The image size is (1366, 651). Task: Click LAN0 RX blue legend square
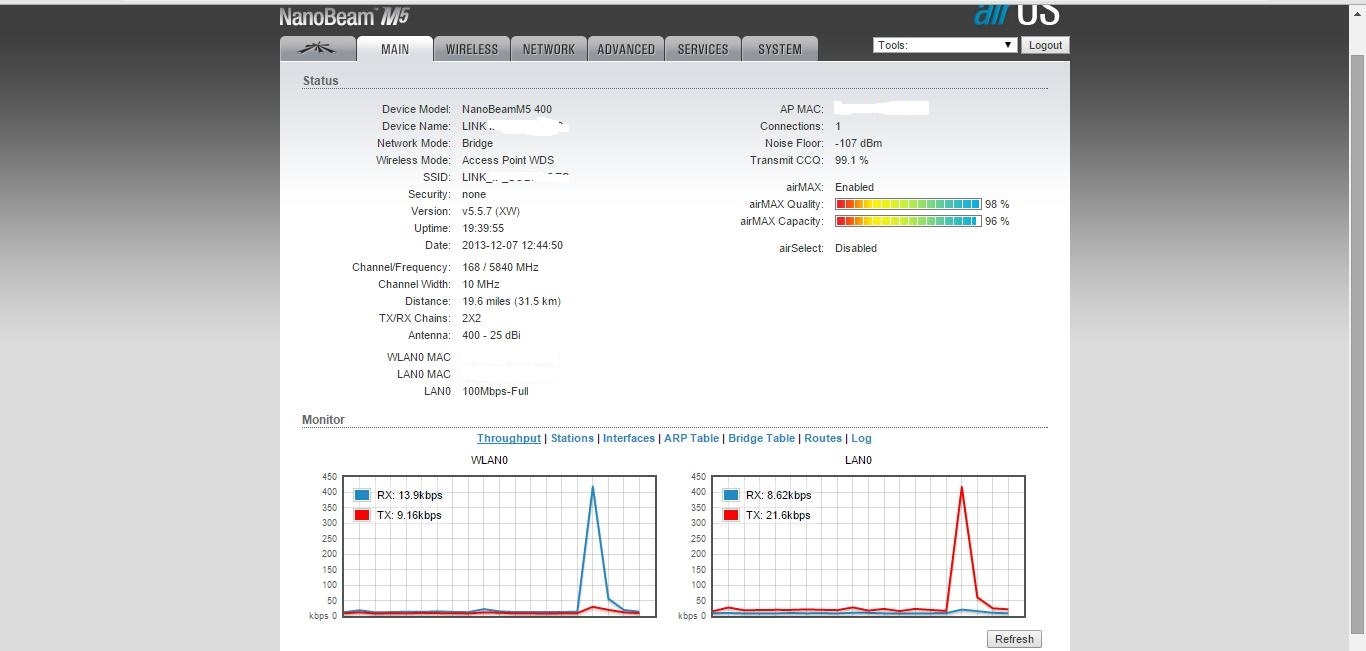coord(731,495)
